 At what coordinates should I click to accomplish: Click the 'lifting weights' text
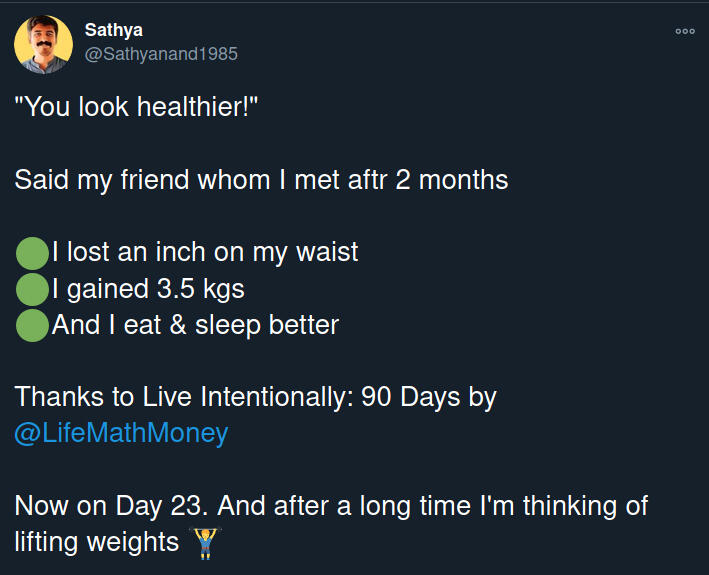point(96,542)
